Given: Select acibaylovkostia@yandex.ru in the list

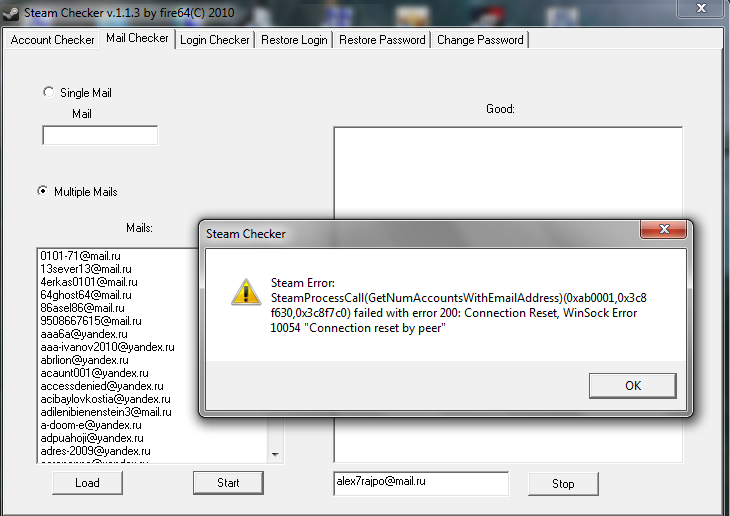Looking at the screenshot, I should point(105,399).
